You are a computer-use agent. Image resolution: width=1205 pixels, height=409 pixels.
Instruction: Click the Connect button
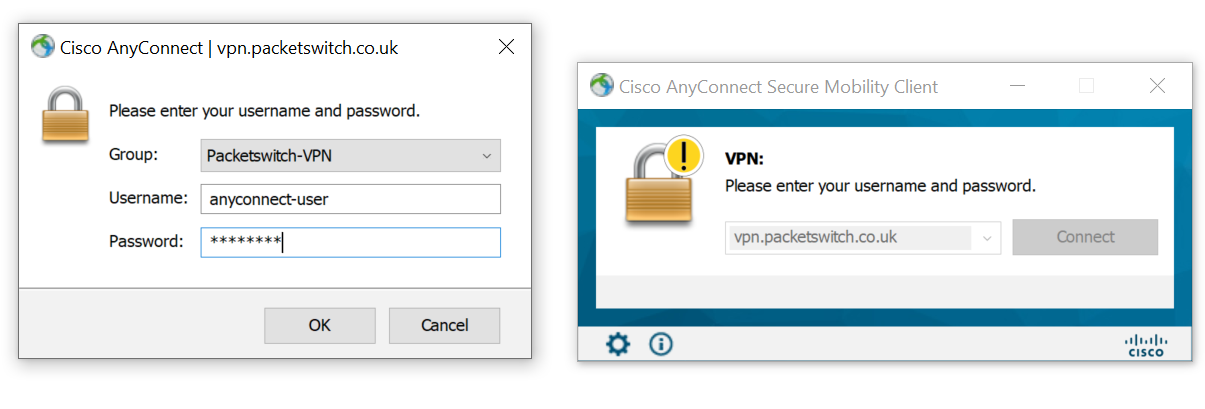click(1085, 238)
